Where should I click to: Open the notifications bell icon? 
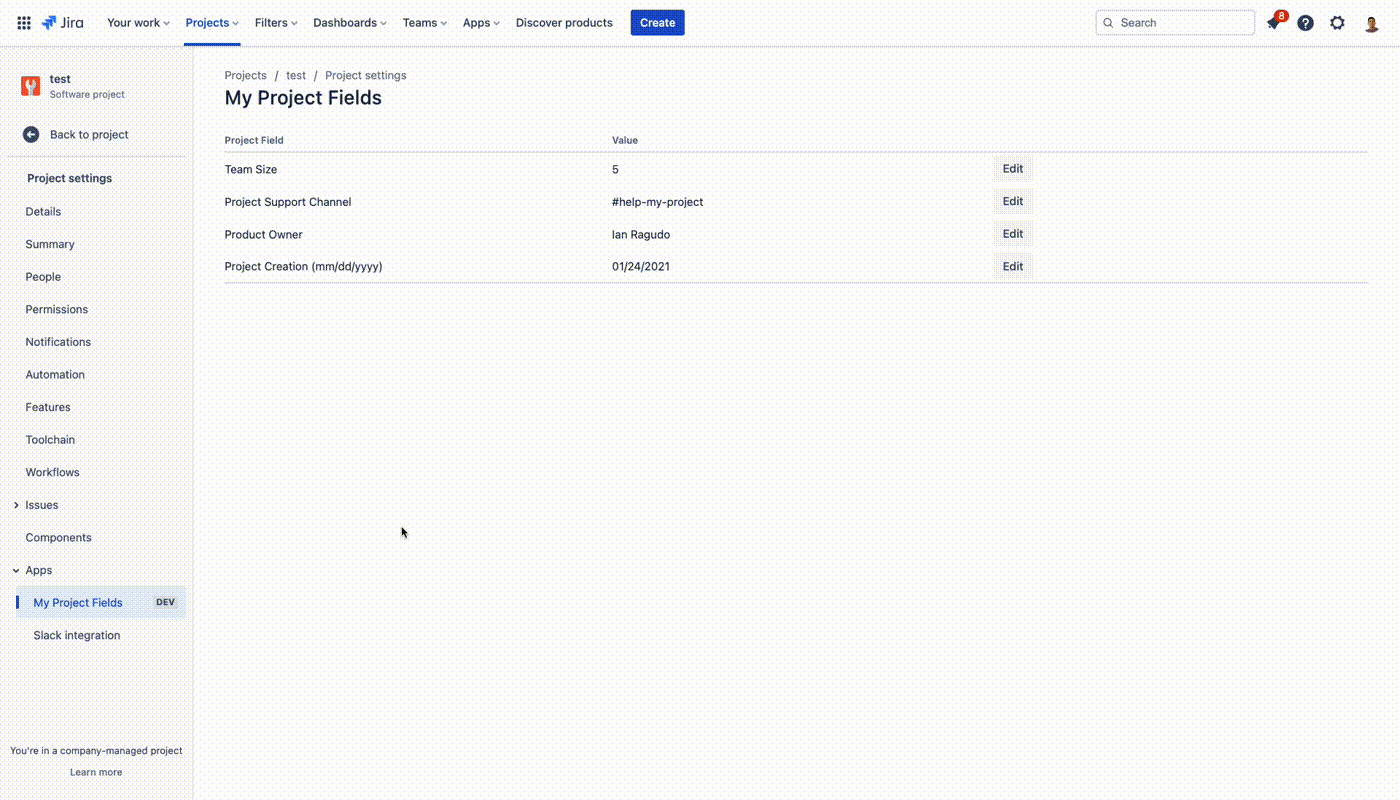[1273, 23]
